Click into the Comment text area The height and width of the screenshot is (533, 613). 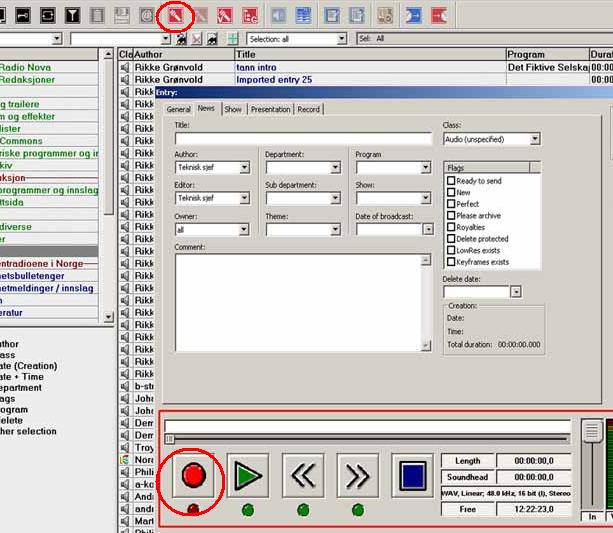(299, 303)
